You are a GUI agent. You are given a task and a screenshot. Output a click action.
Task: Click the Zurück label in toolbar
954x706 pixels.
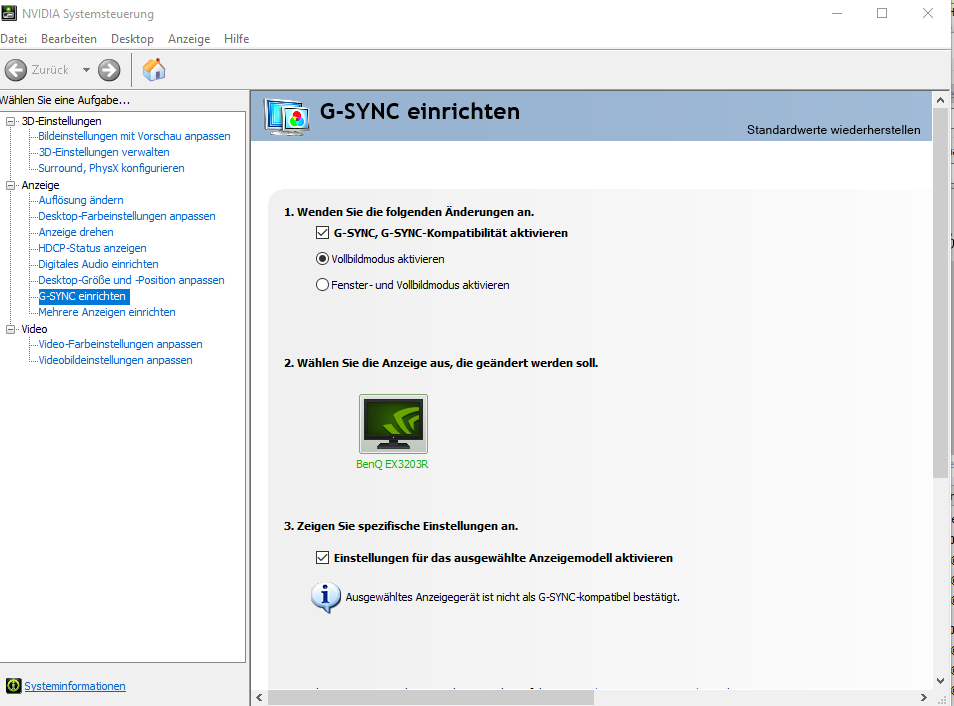tap(50, 70)
